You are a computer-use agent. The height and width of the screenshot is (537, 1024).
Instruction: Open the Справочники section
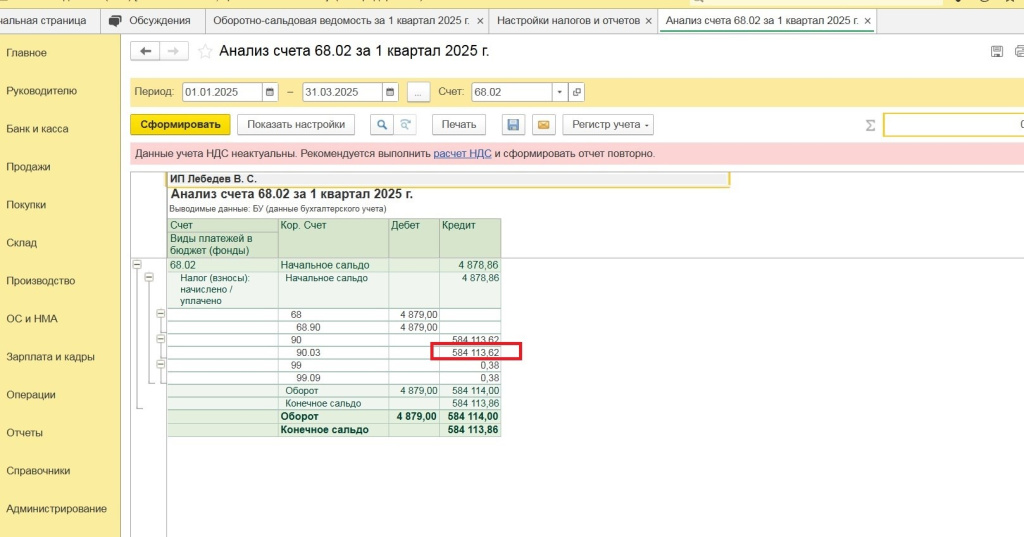[38, 470]
